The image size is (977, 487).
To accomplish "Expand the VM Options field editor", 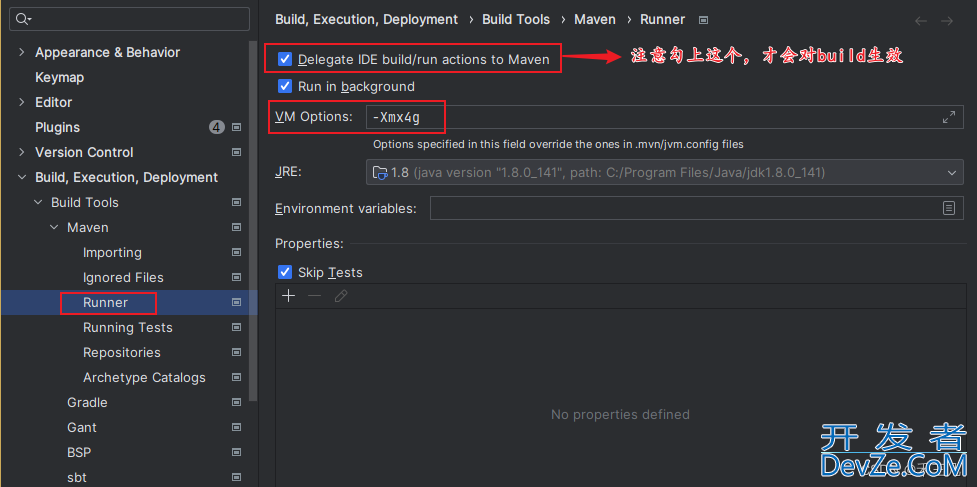I will click(949, 116).
